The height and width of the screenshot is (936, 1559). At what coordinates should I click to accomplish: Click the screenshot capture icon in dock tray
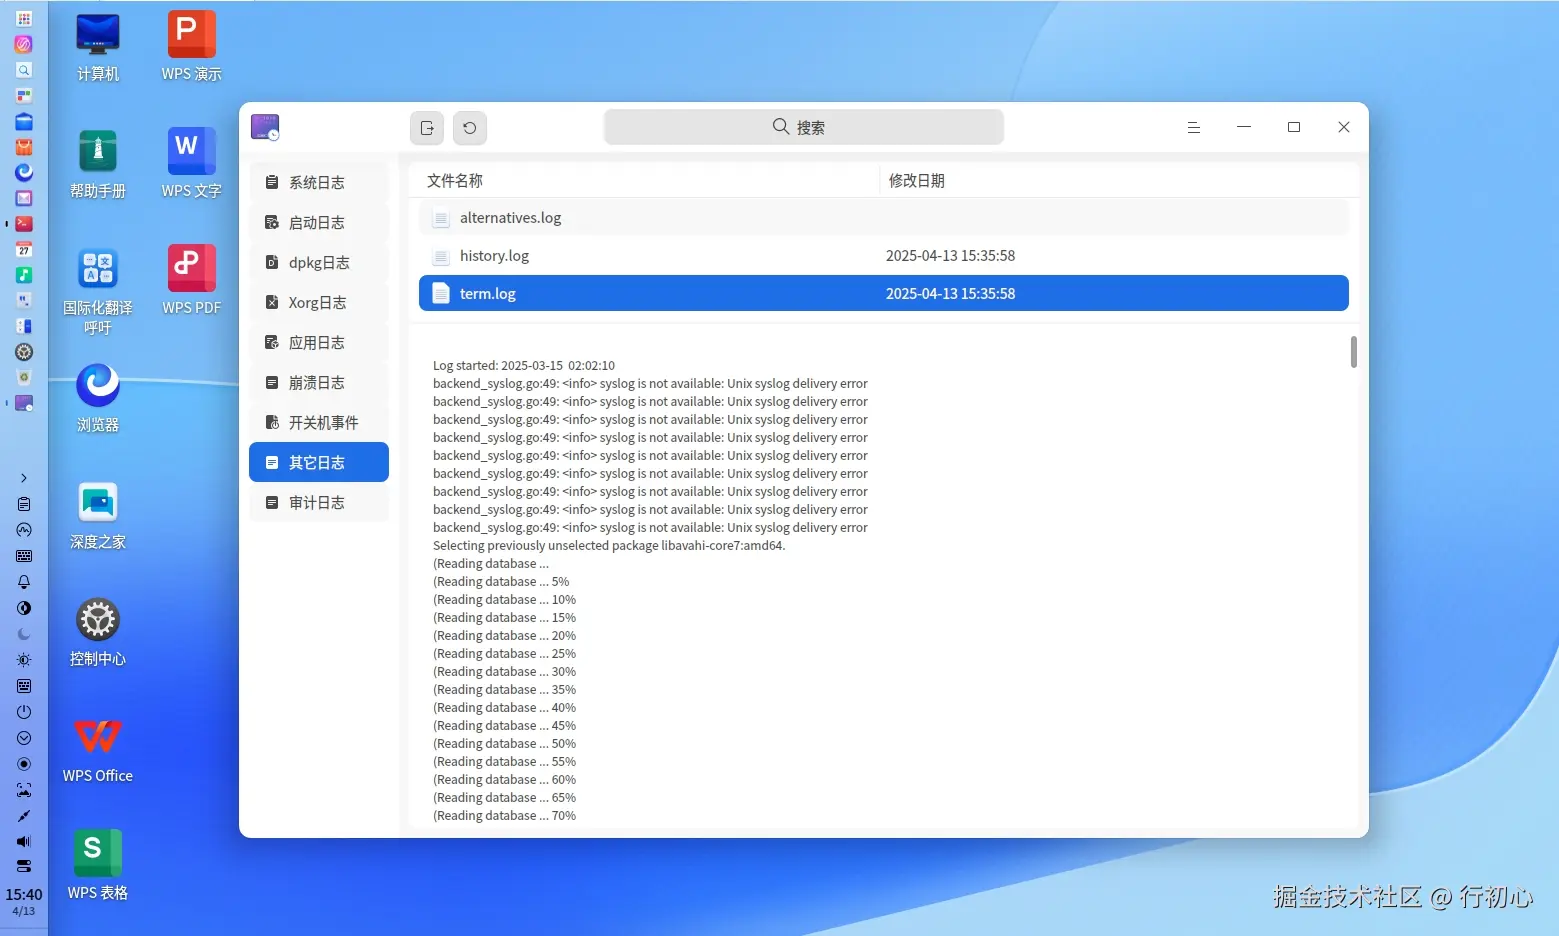click(x=24, y=790)
